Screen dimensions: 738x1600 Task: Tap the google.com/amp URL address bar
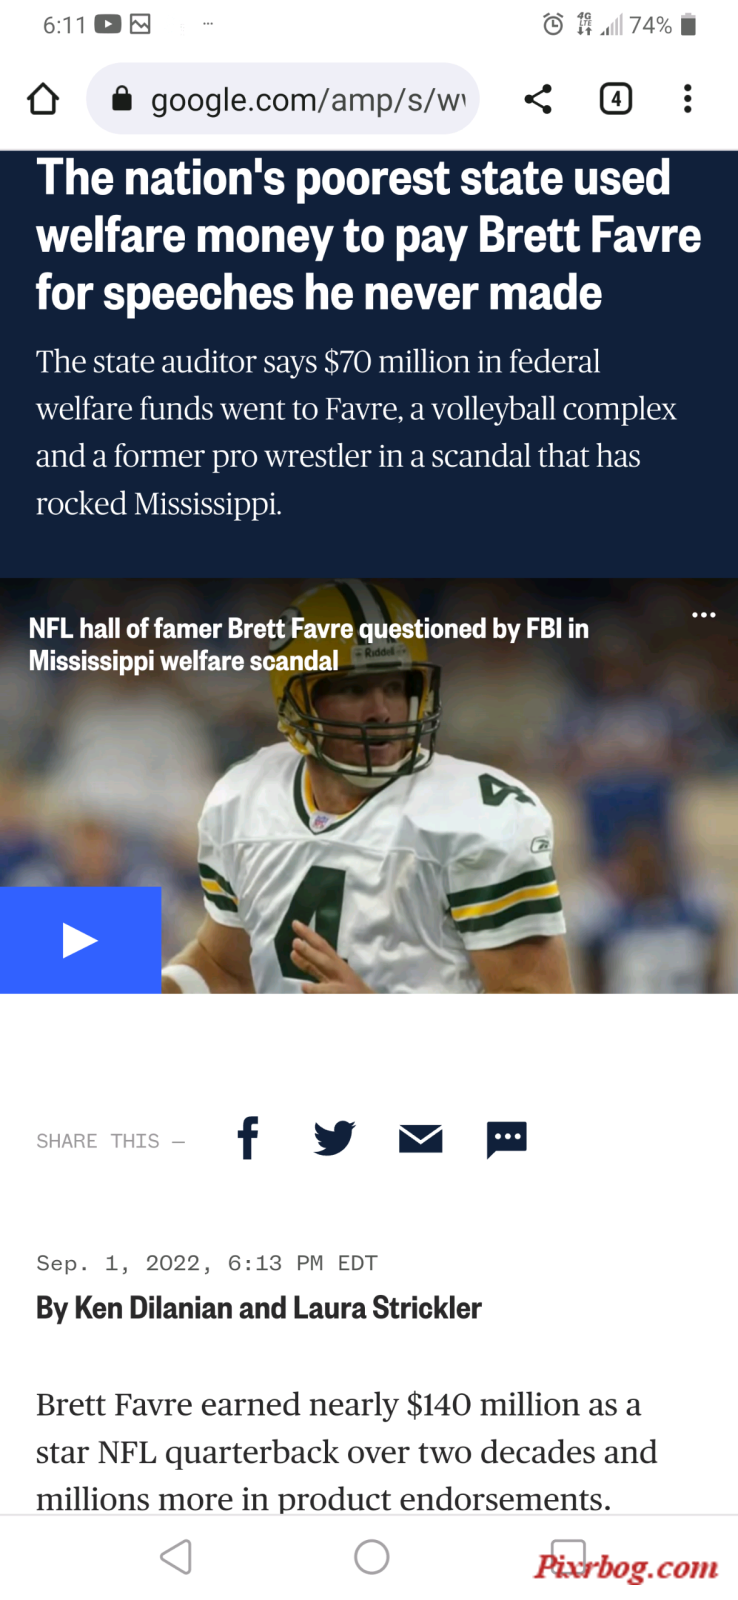pyautogui.click(x=283, y=99)
